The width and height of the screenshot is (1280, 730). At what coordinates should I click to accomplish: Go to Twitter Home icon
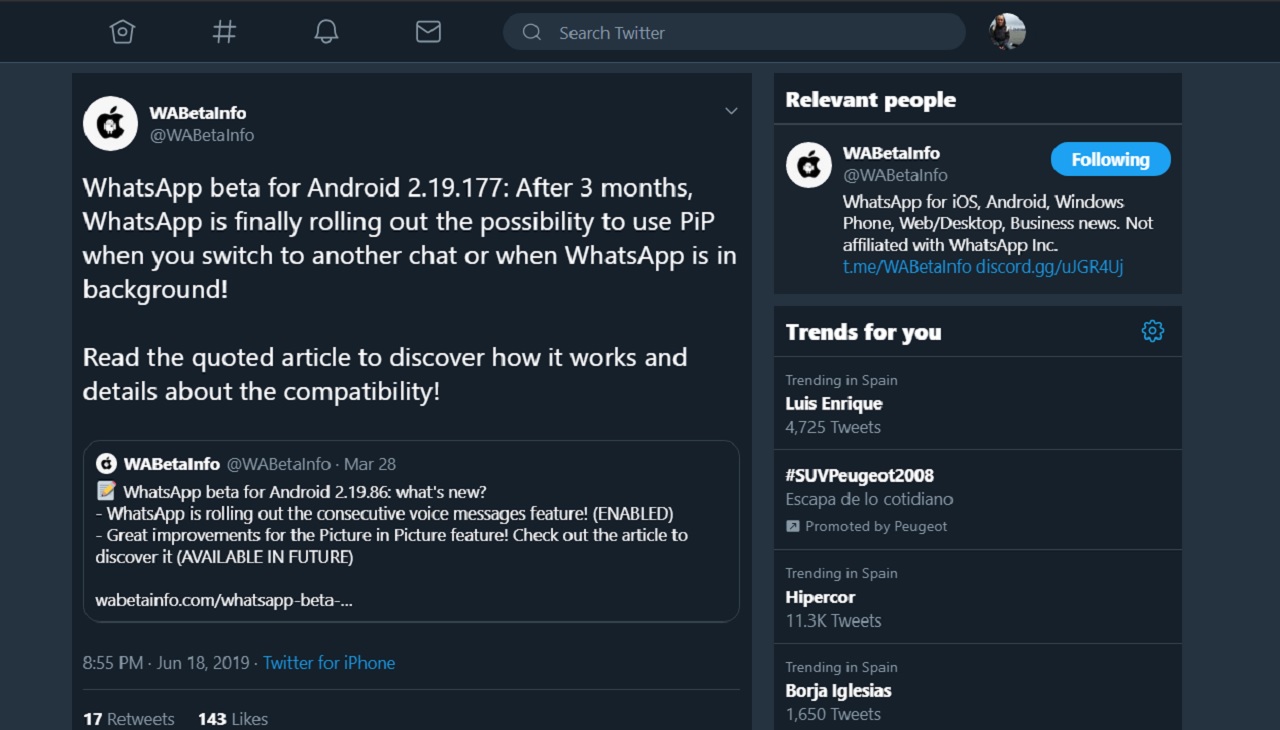(x=122, y=32)
